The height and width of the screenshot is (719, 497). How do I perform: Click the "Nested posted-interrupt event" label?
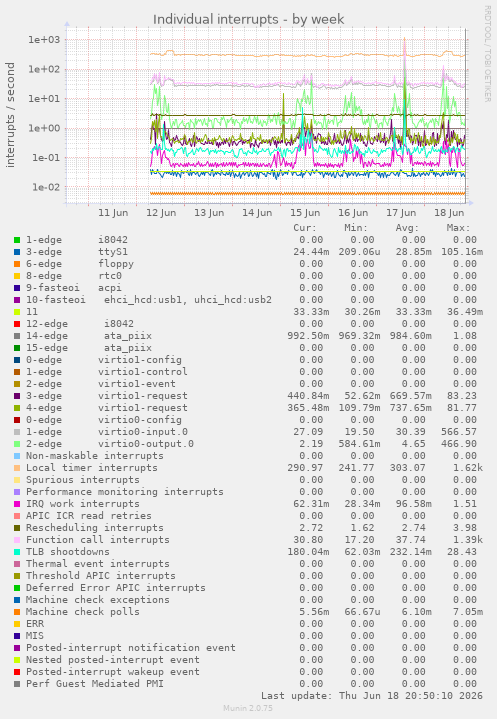click(x=113, y=660)
